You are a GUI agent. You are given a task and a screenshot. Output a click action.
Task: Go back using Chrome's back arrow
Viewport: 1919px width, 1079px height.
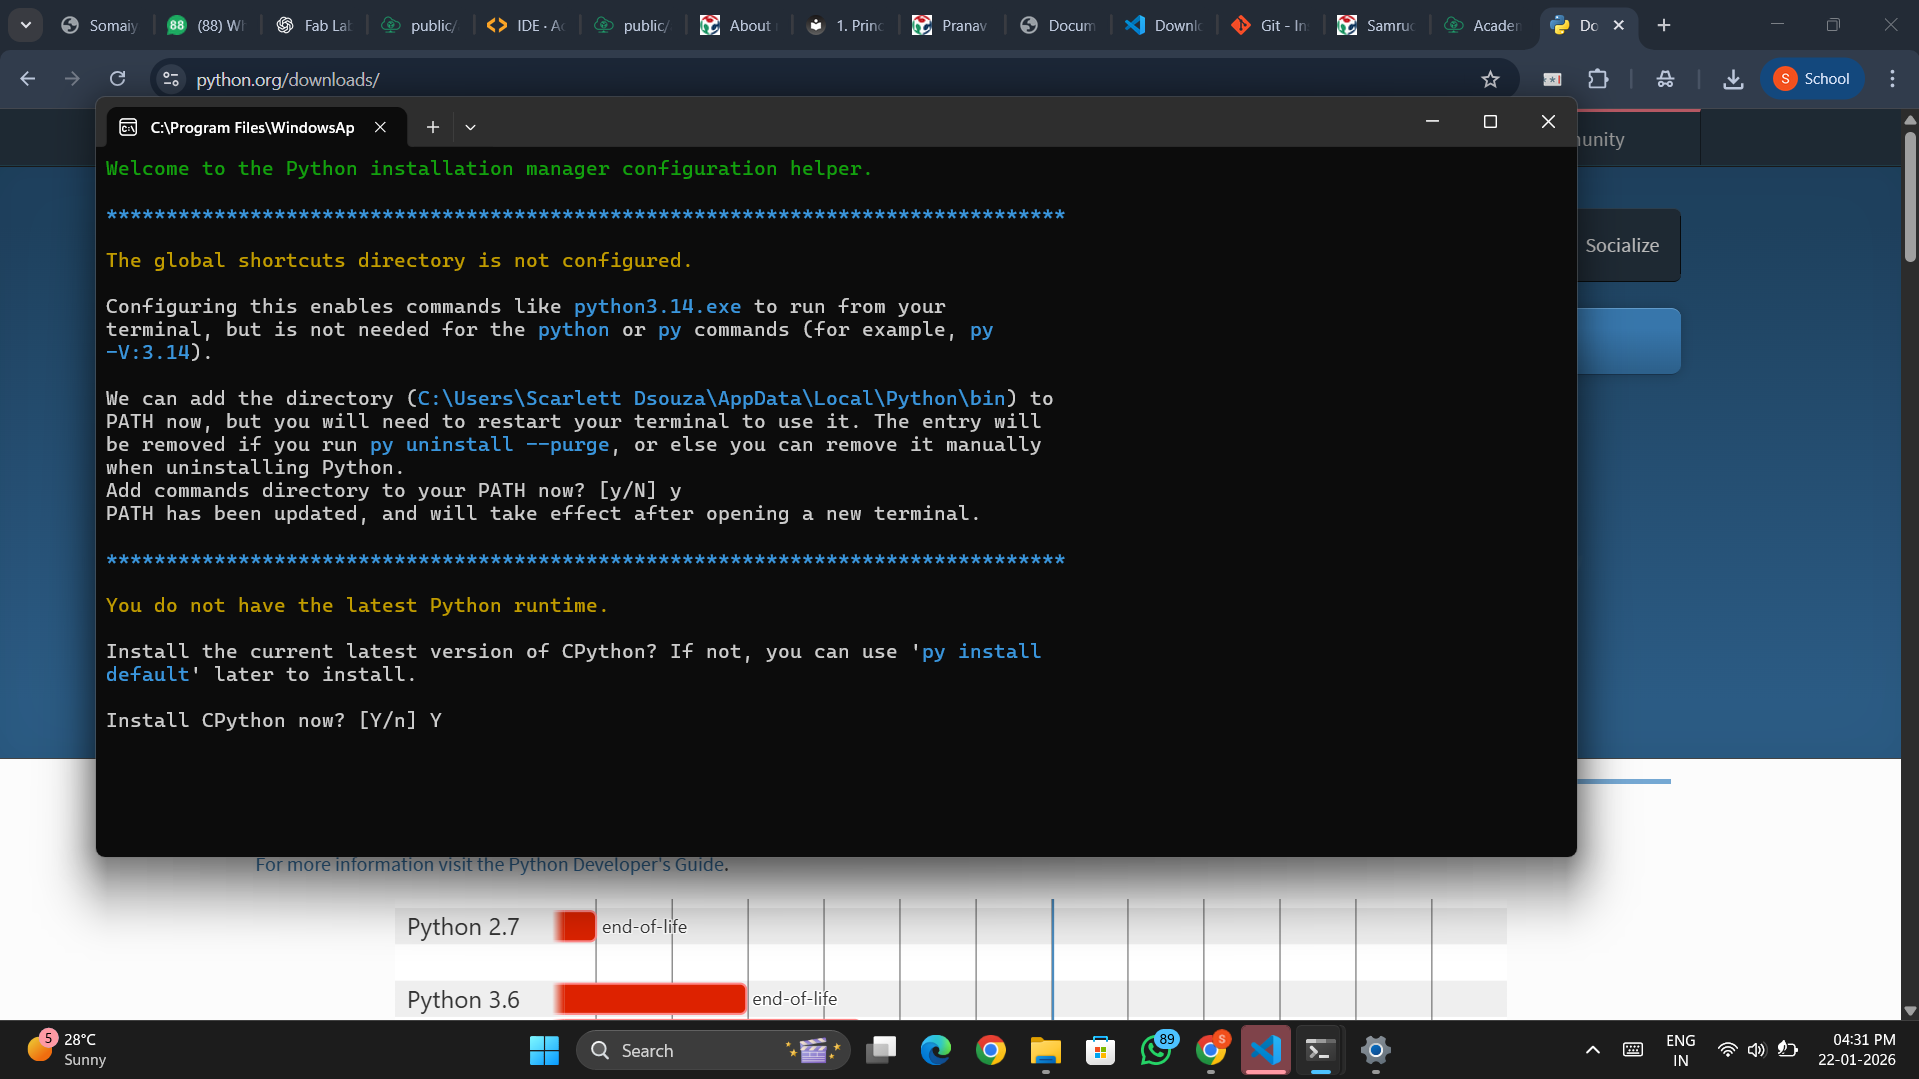click(27, 79)
